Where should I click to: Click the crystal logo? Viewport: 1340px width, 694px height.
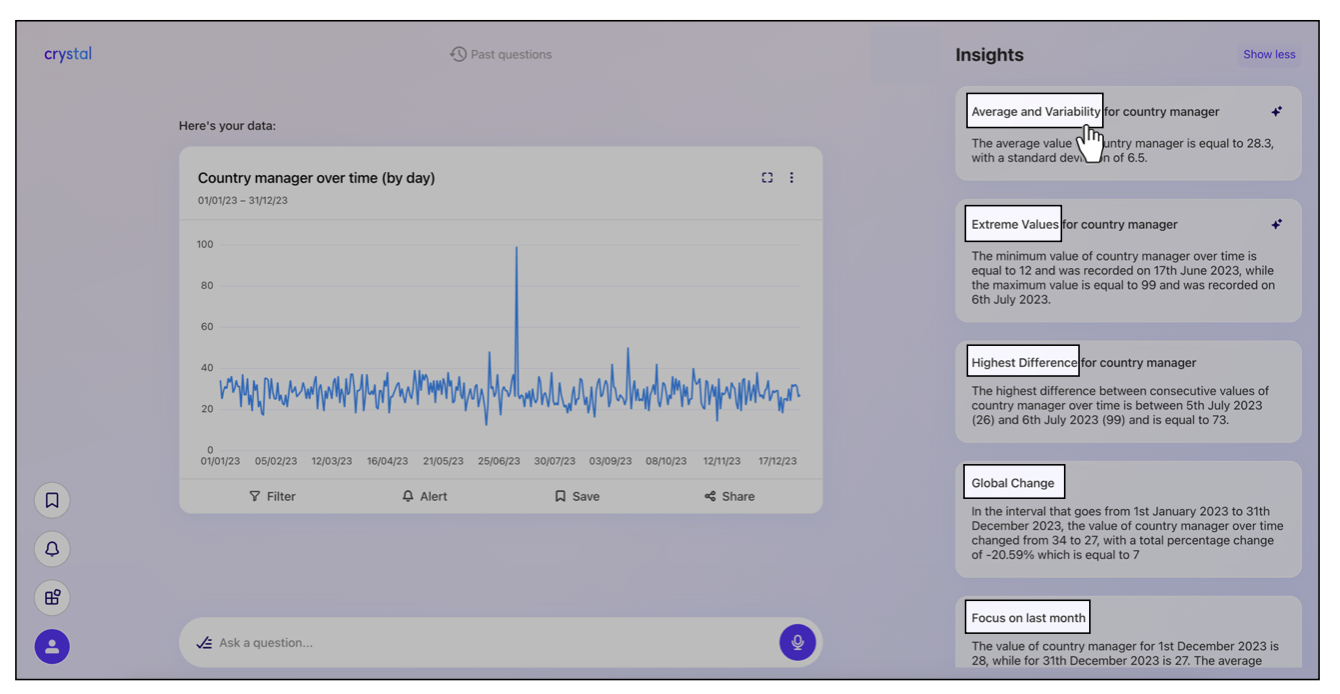click(x=68, y=54)
